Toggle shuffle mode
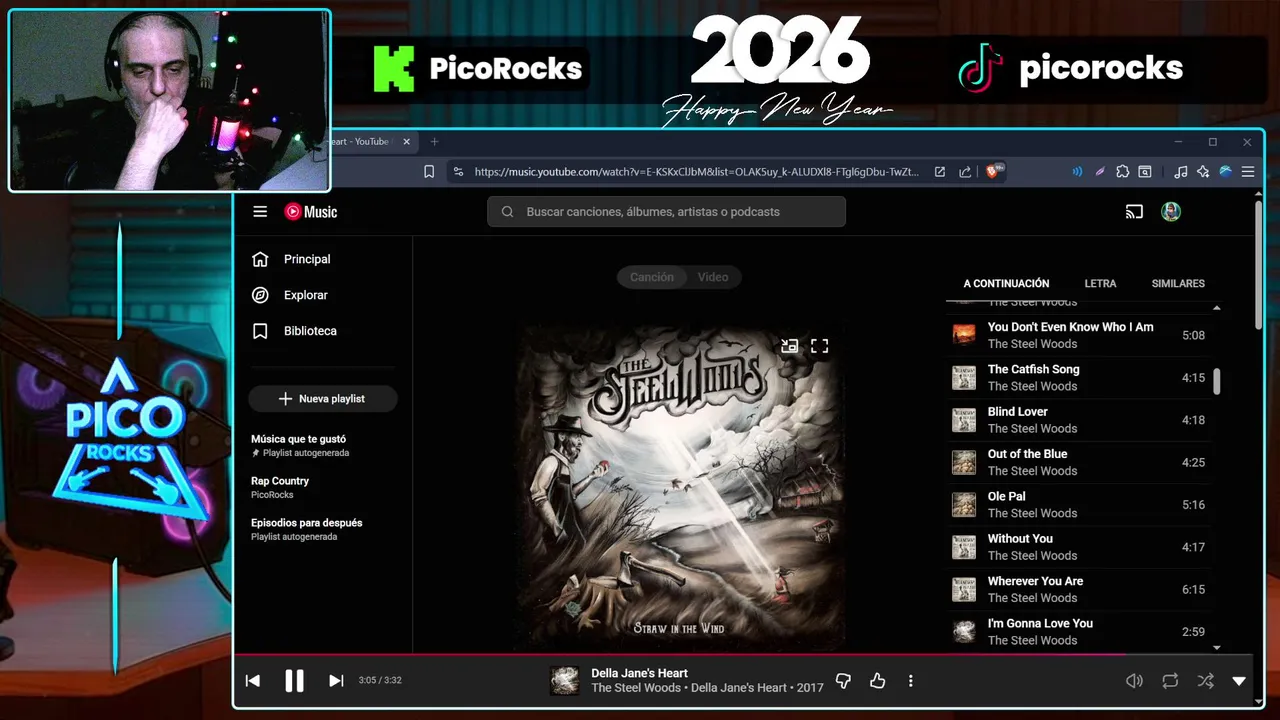This screenshot has width=1280, height=720. tap(1205, 681)
